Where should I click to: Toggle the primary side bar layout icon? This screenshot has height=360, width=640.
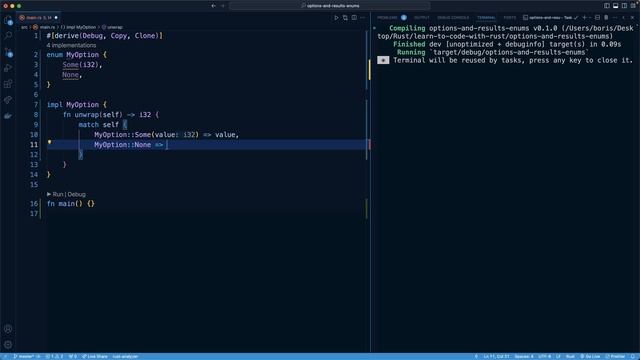point(607,6)
